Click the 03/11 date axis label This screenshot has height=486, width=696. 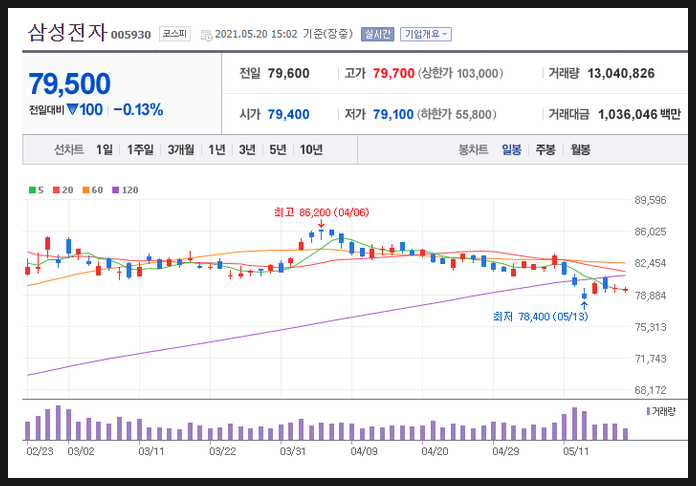click(151, 451)
